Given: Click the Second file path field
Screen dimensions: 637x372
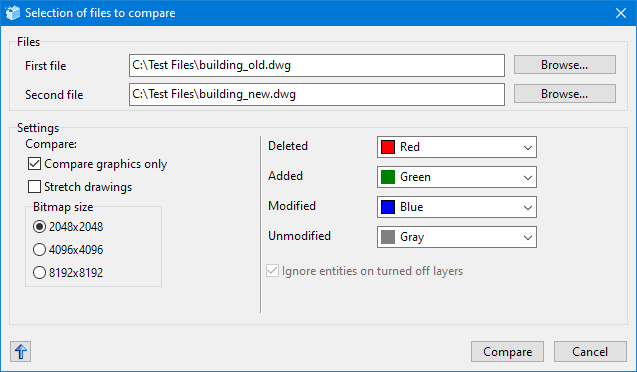Looking at the screenshot, I should [317, 94].
